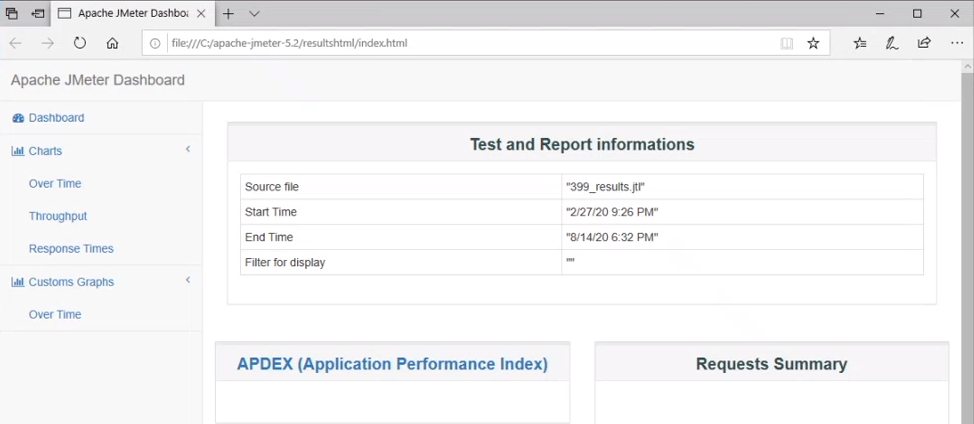
Task: Collapse the Charts section arrow
Action: tap(188, 149)
